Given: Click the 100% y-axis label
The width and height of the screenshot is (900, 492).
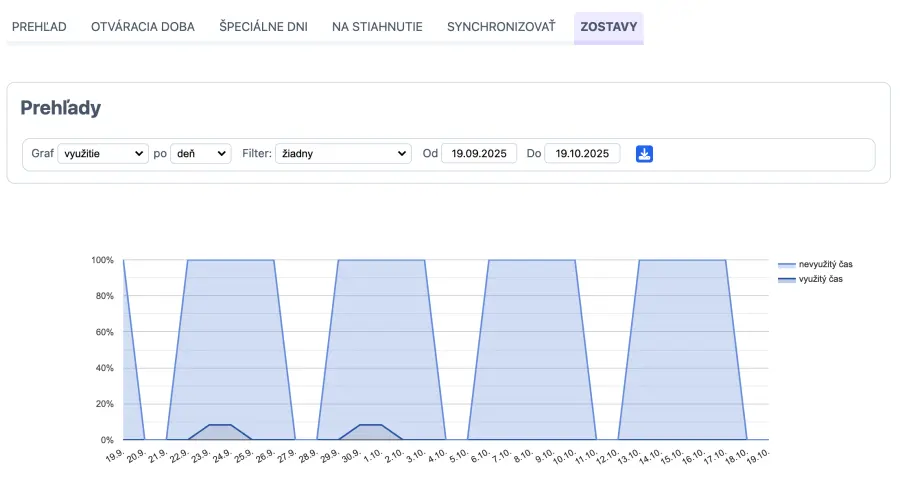Looking at the screenshot, I should click(x=102, y=260).
